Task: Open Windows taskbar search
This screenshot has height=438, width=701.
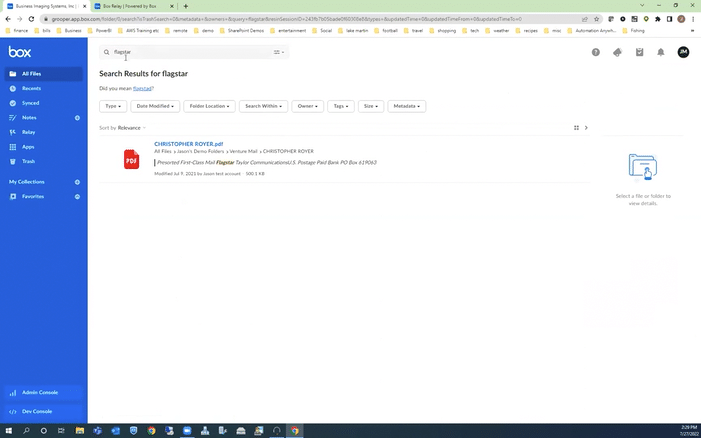Action: pos(26,431)
